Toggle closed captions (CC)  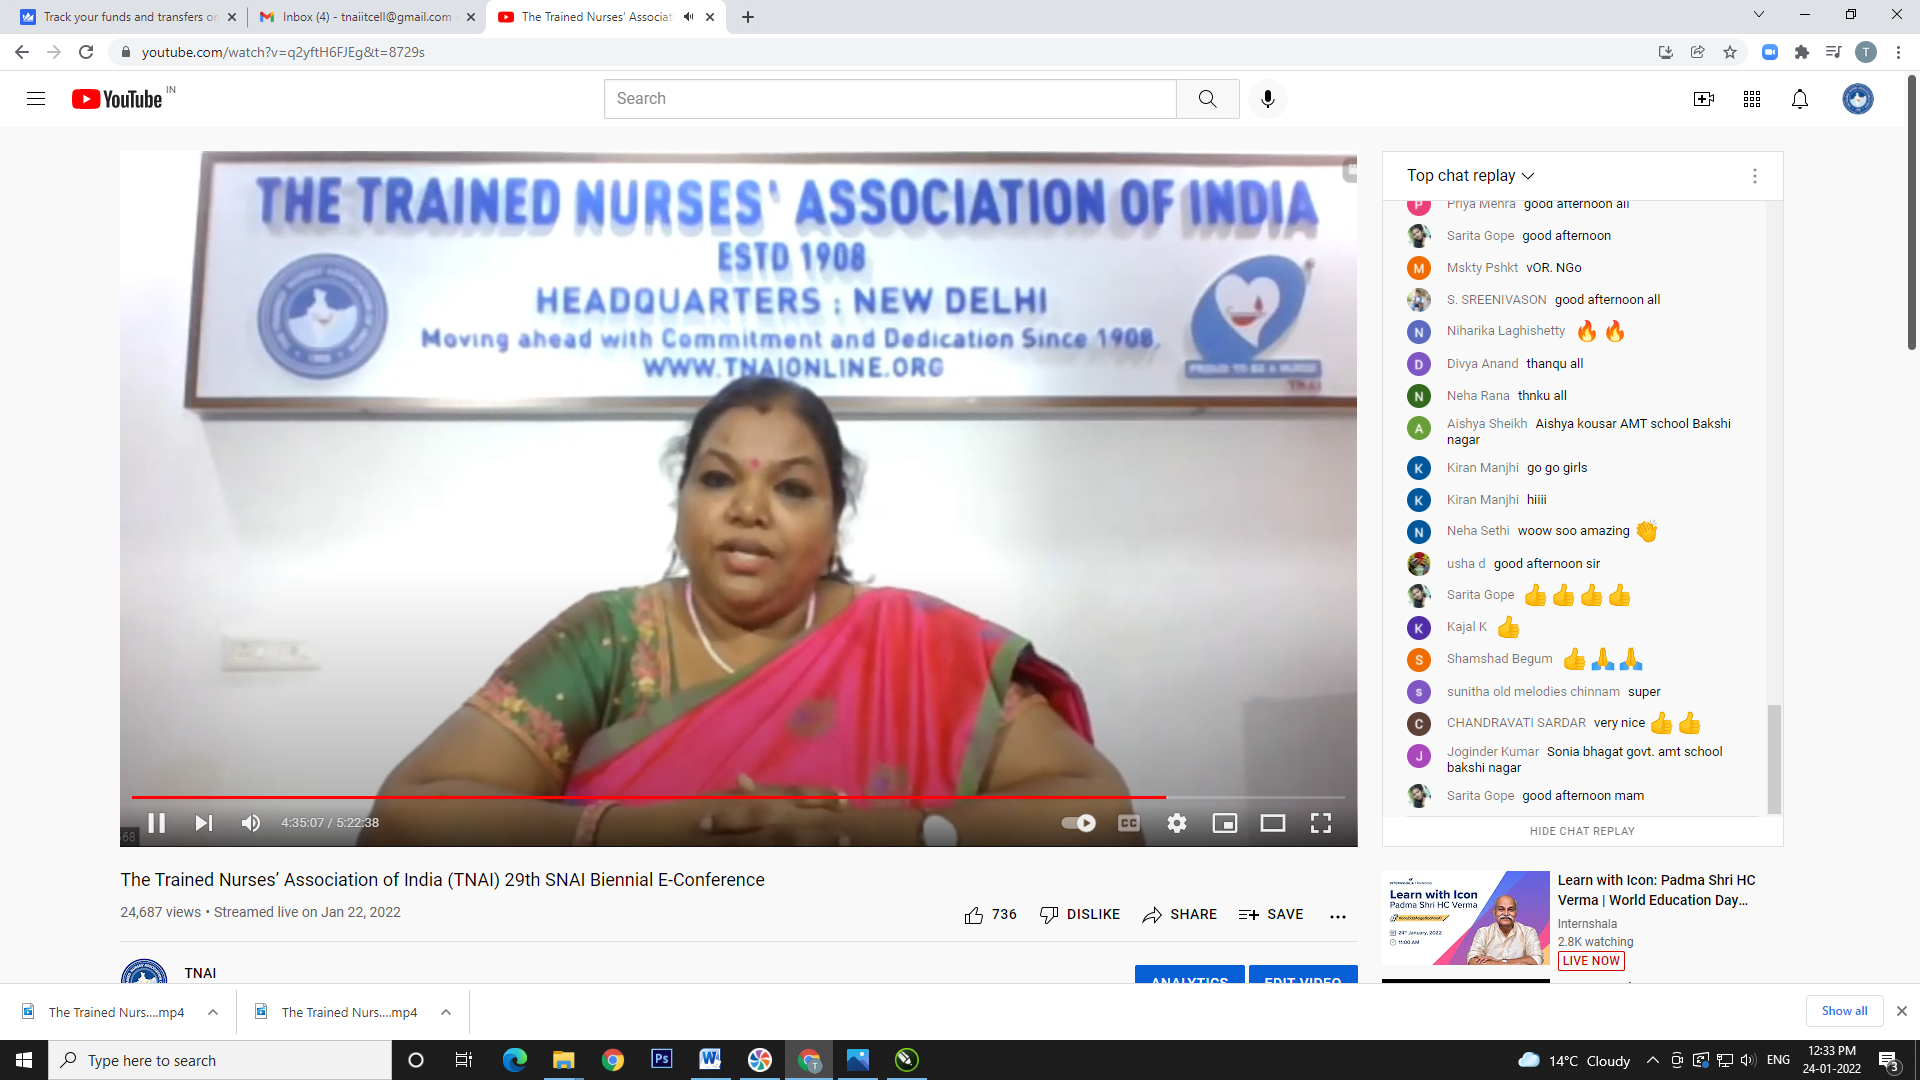[x=1129, y=823]
